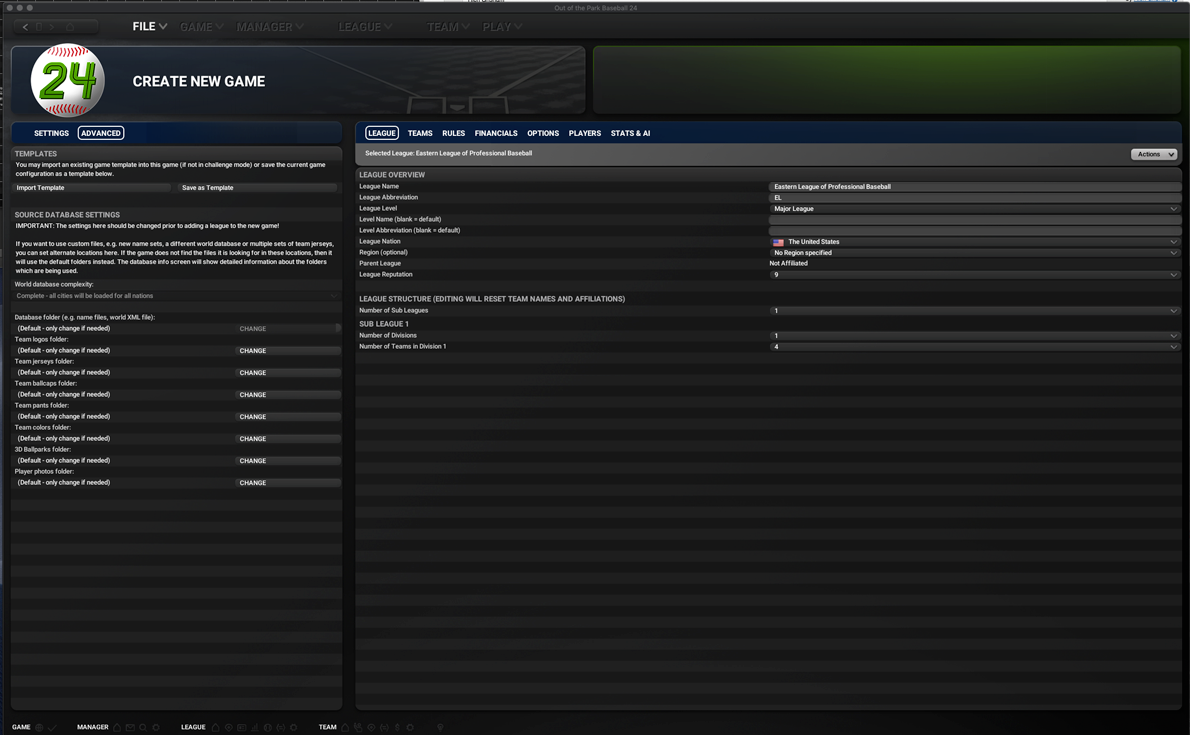Open the League Level dropdown
This screenshot has width=1190, height=735.
[974, 209]
